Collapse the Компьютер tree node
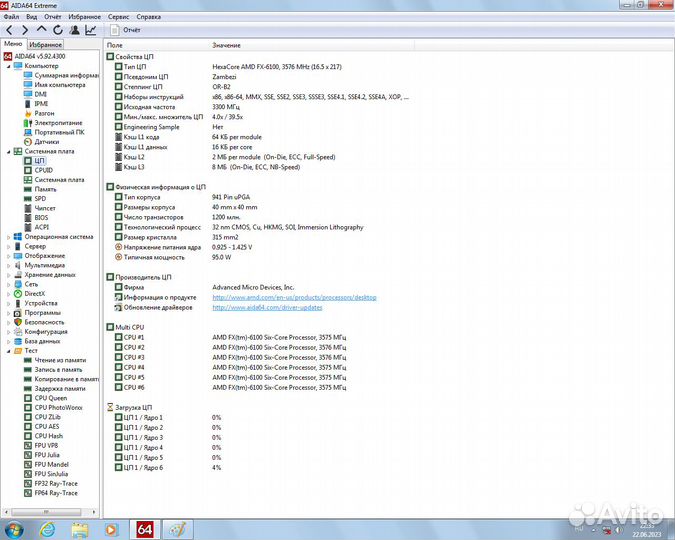 (8, 66)
